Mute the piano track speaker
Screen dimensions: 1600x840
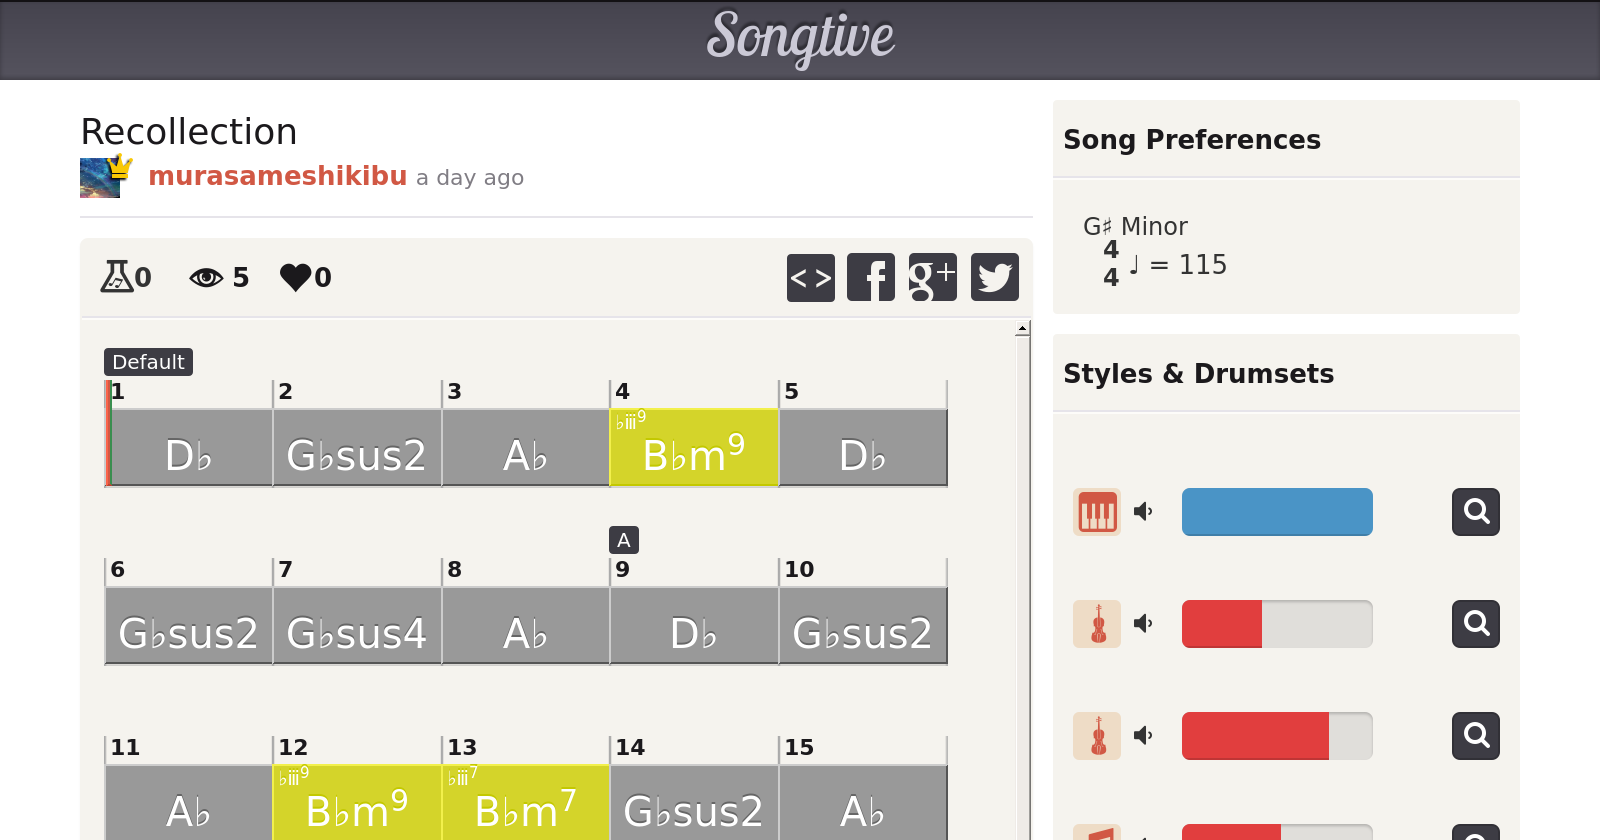[1143, 512]
